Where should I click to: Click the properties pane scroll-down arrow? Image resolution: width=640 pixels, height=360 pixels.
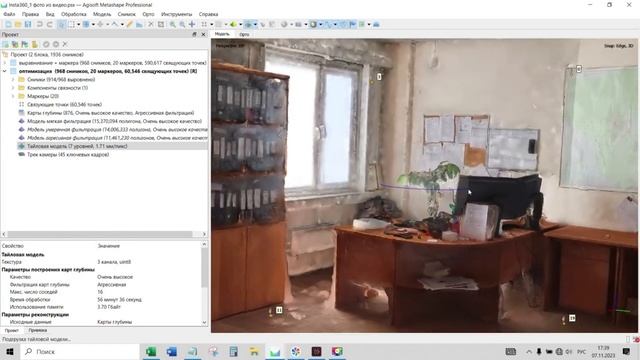(204, 322)
